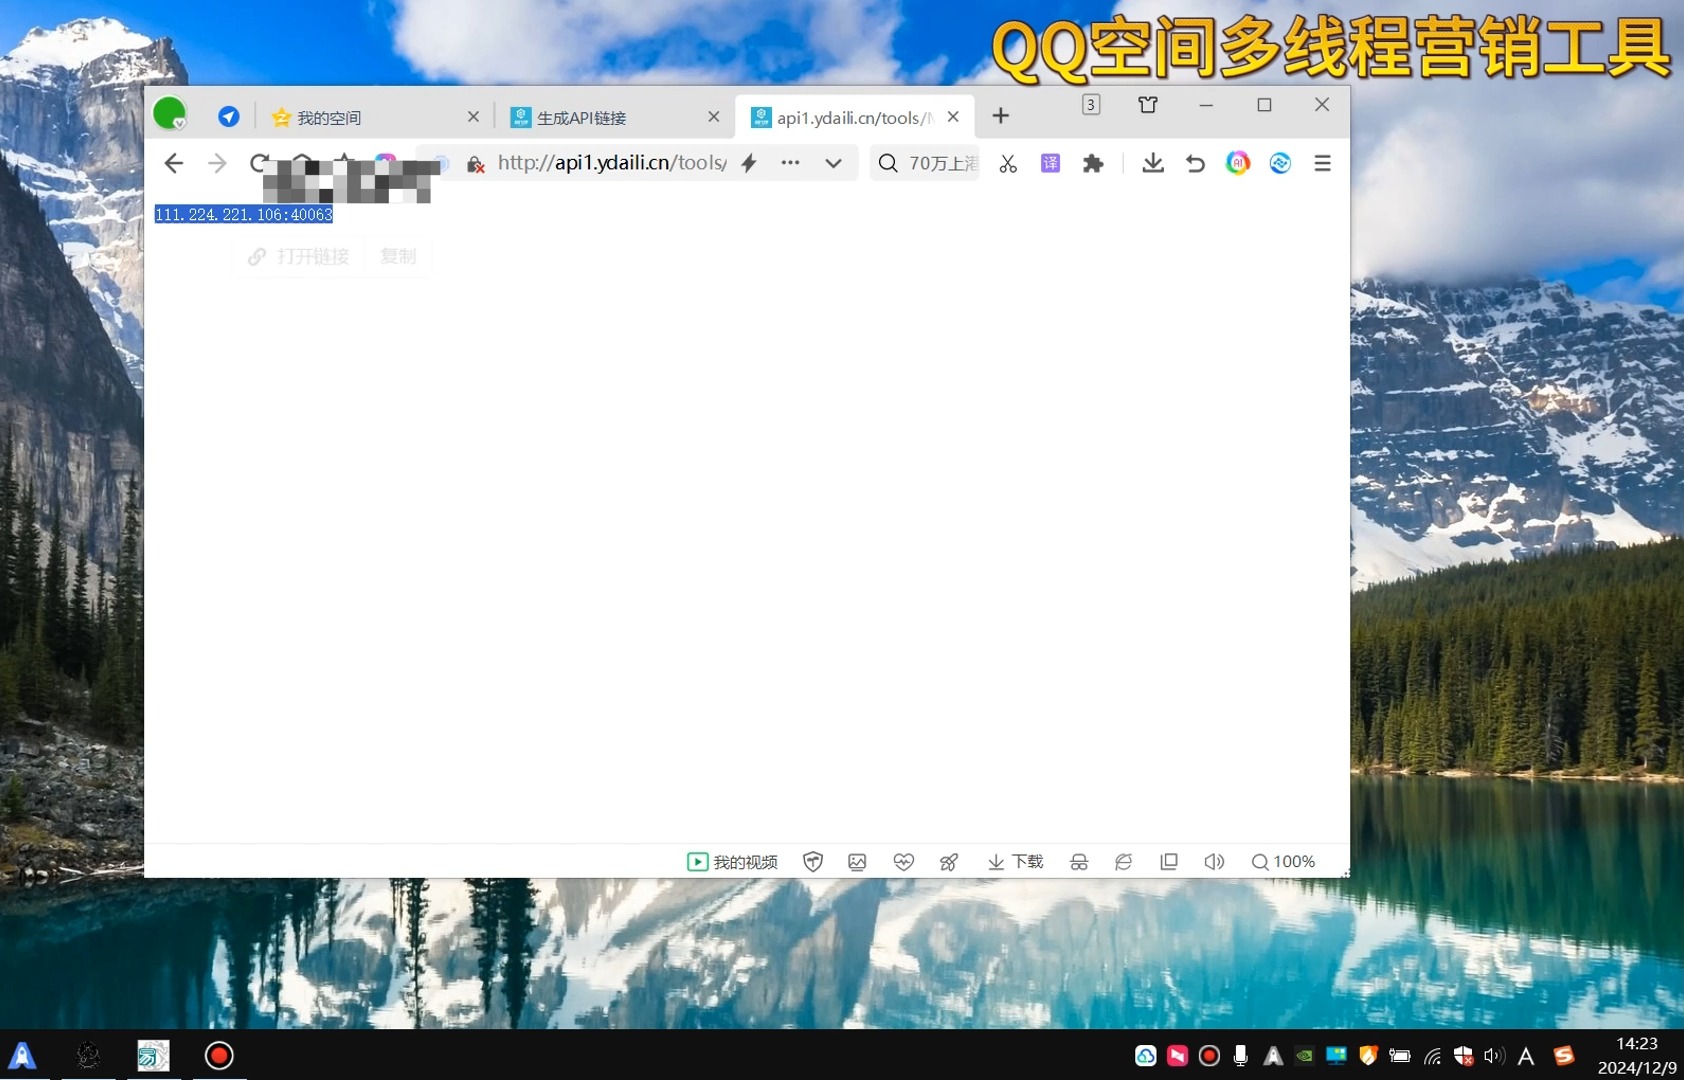This screenshot has width=1684, height=1080.
Task: Click the split-window icon in status bar
Action: (1168, 862)
